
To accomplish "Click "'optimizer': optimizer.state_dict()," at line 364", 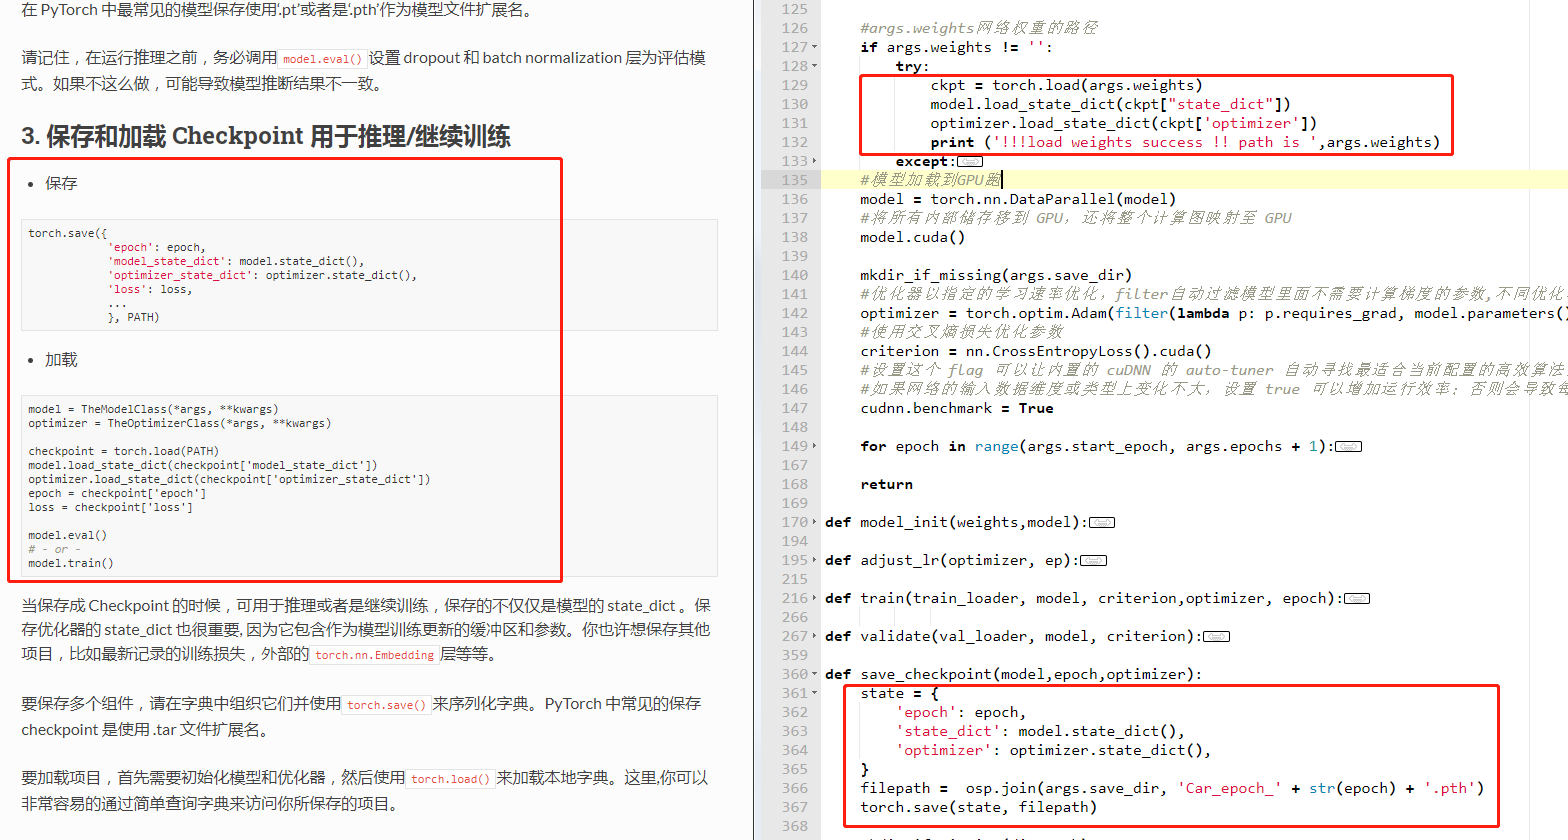I will (1053, 750).
